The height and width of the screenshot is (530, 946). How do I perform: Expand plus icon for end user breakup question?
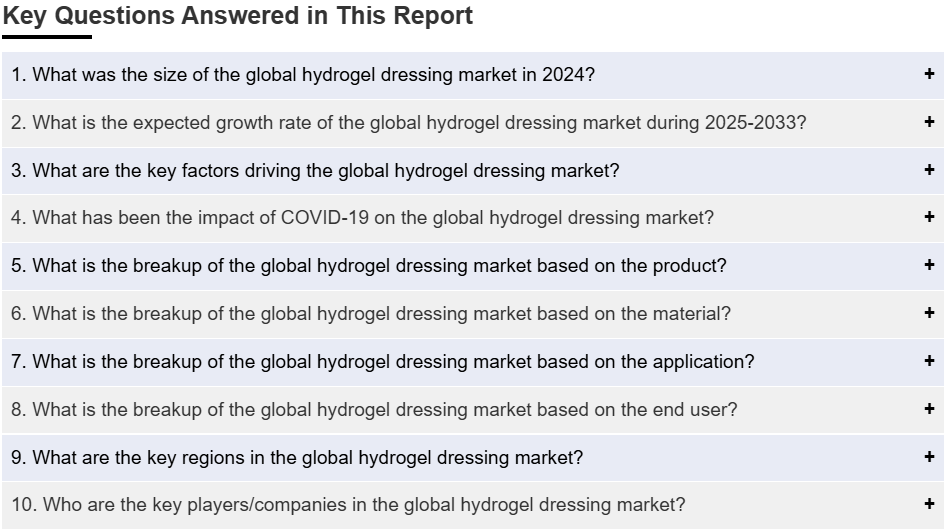click(929, 408)
